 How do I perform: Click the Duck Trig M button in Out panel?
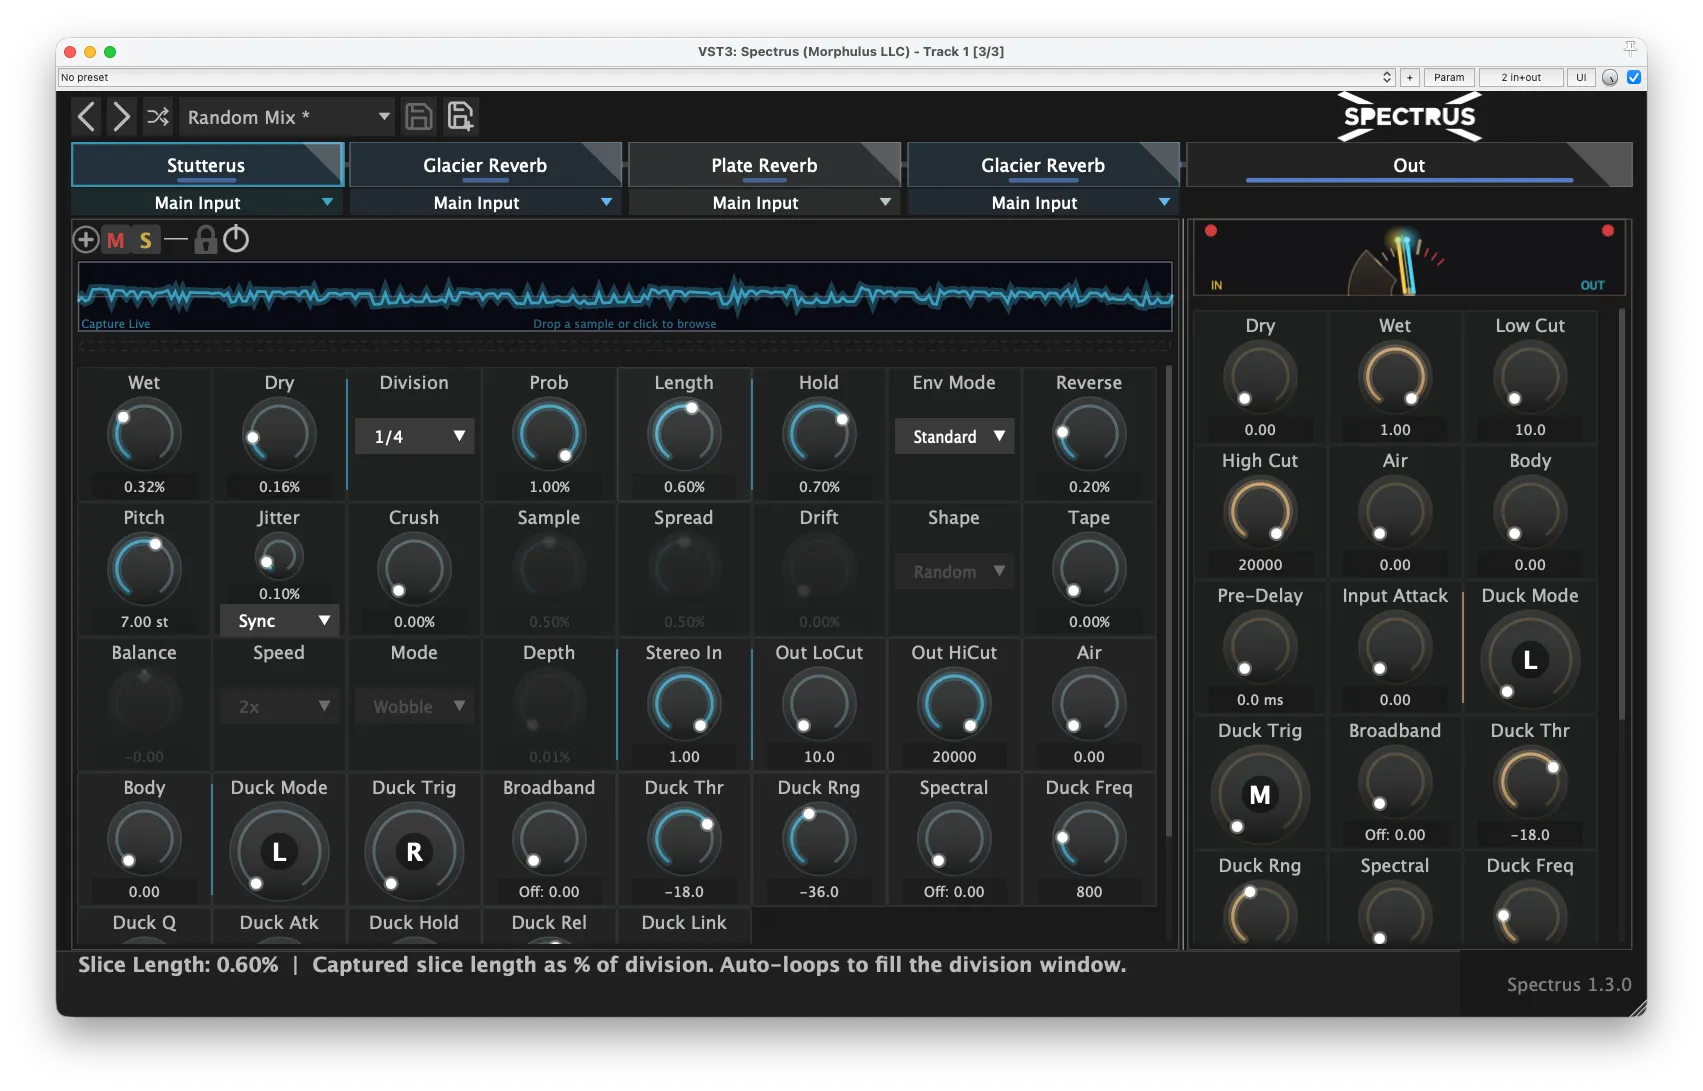[1260, 795]
